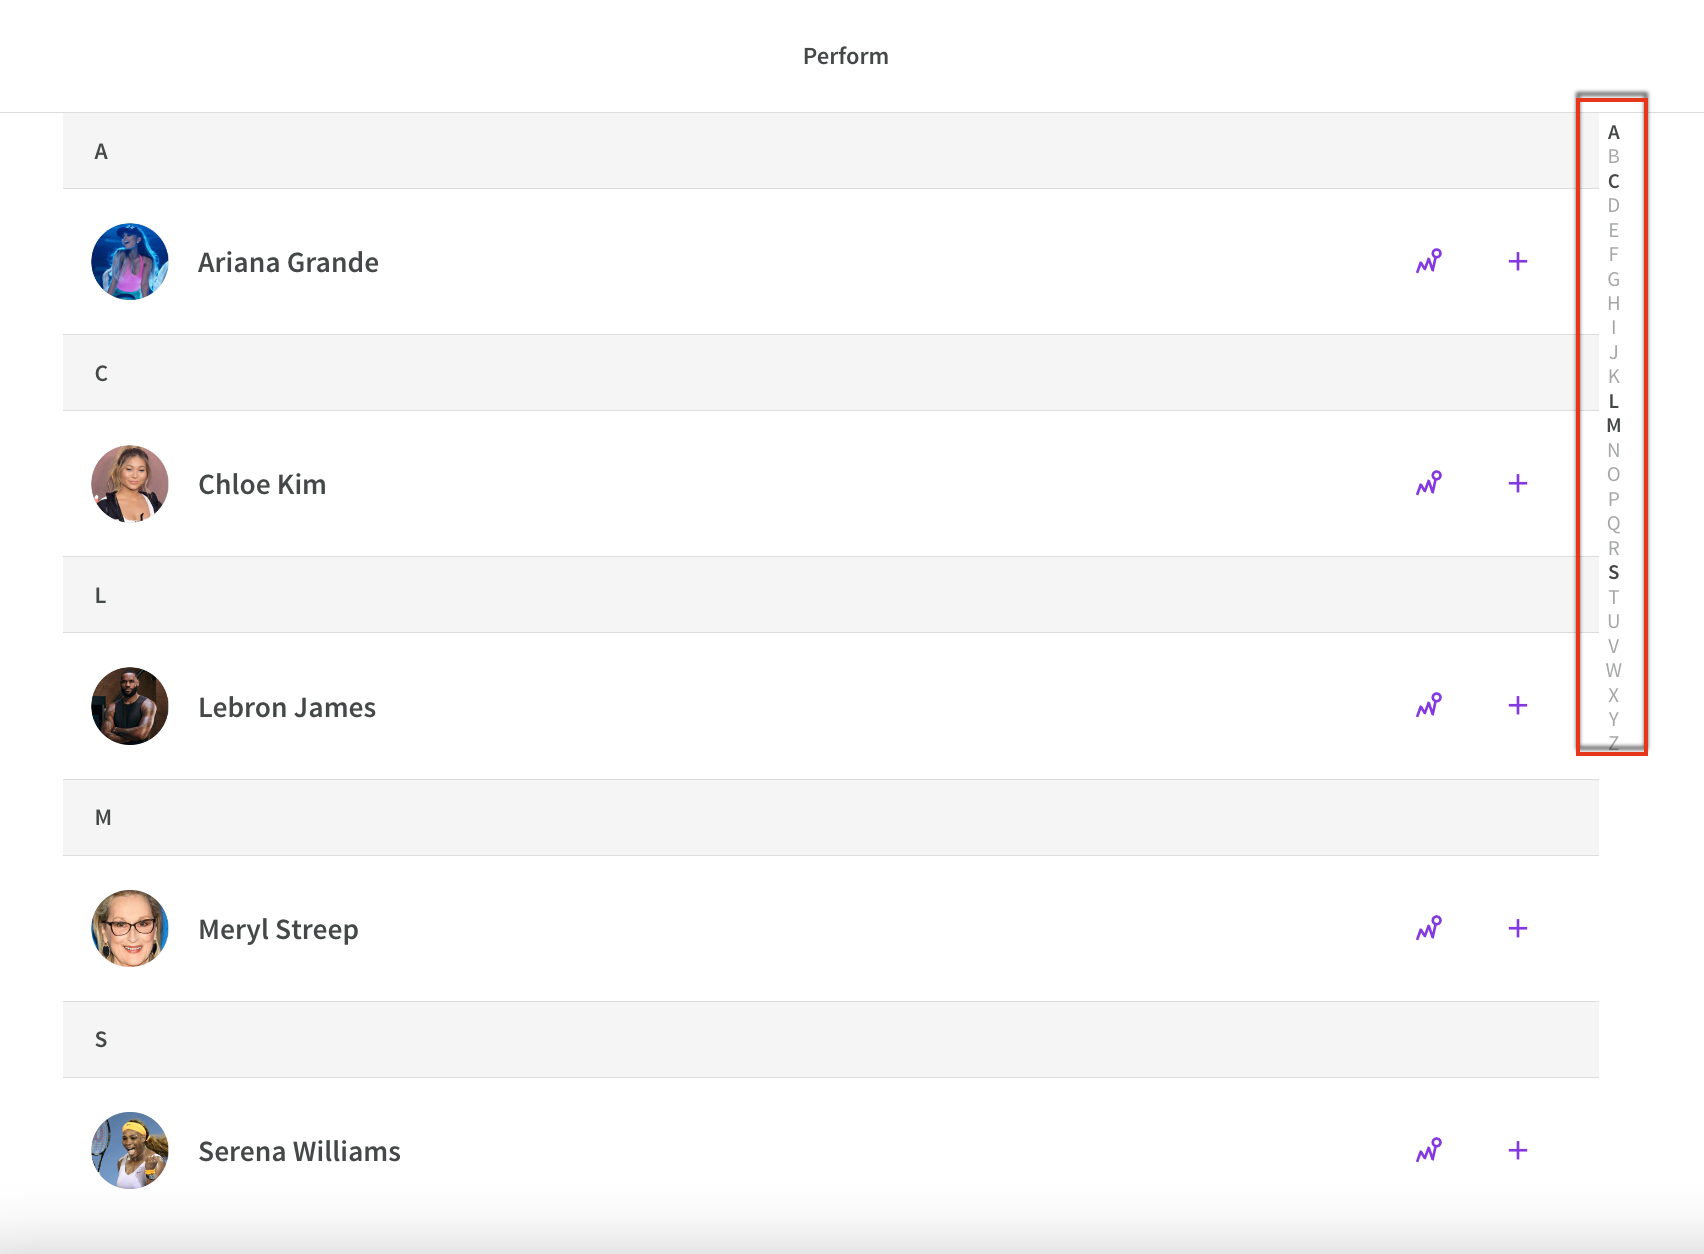The height and width of the screenshot is (1254, 1704).
Task: Open the Serena Williams name link
Action: pyautogui.click(x=299, y=1151)
